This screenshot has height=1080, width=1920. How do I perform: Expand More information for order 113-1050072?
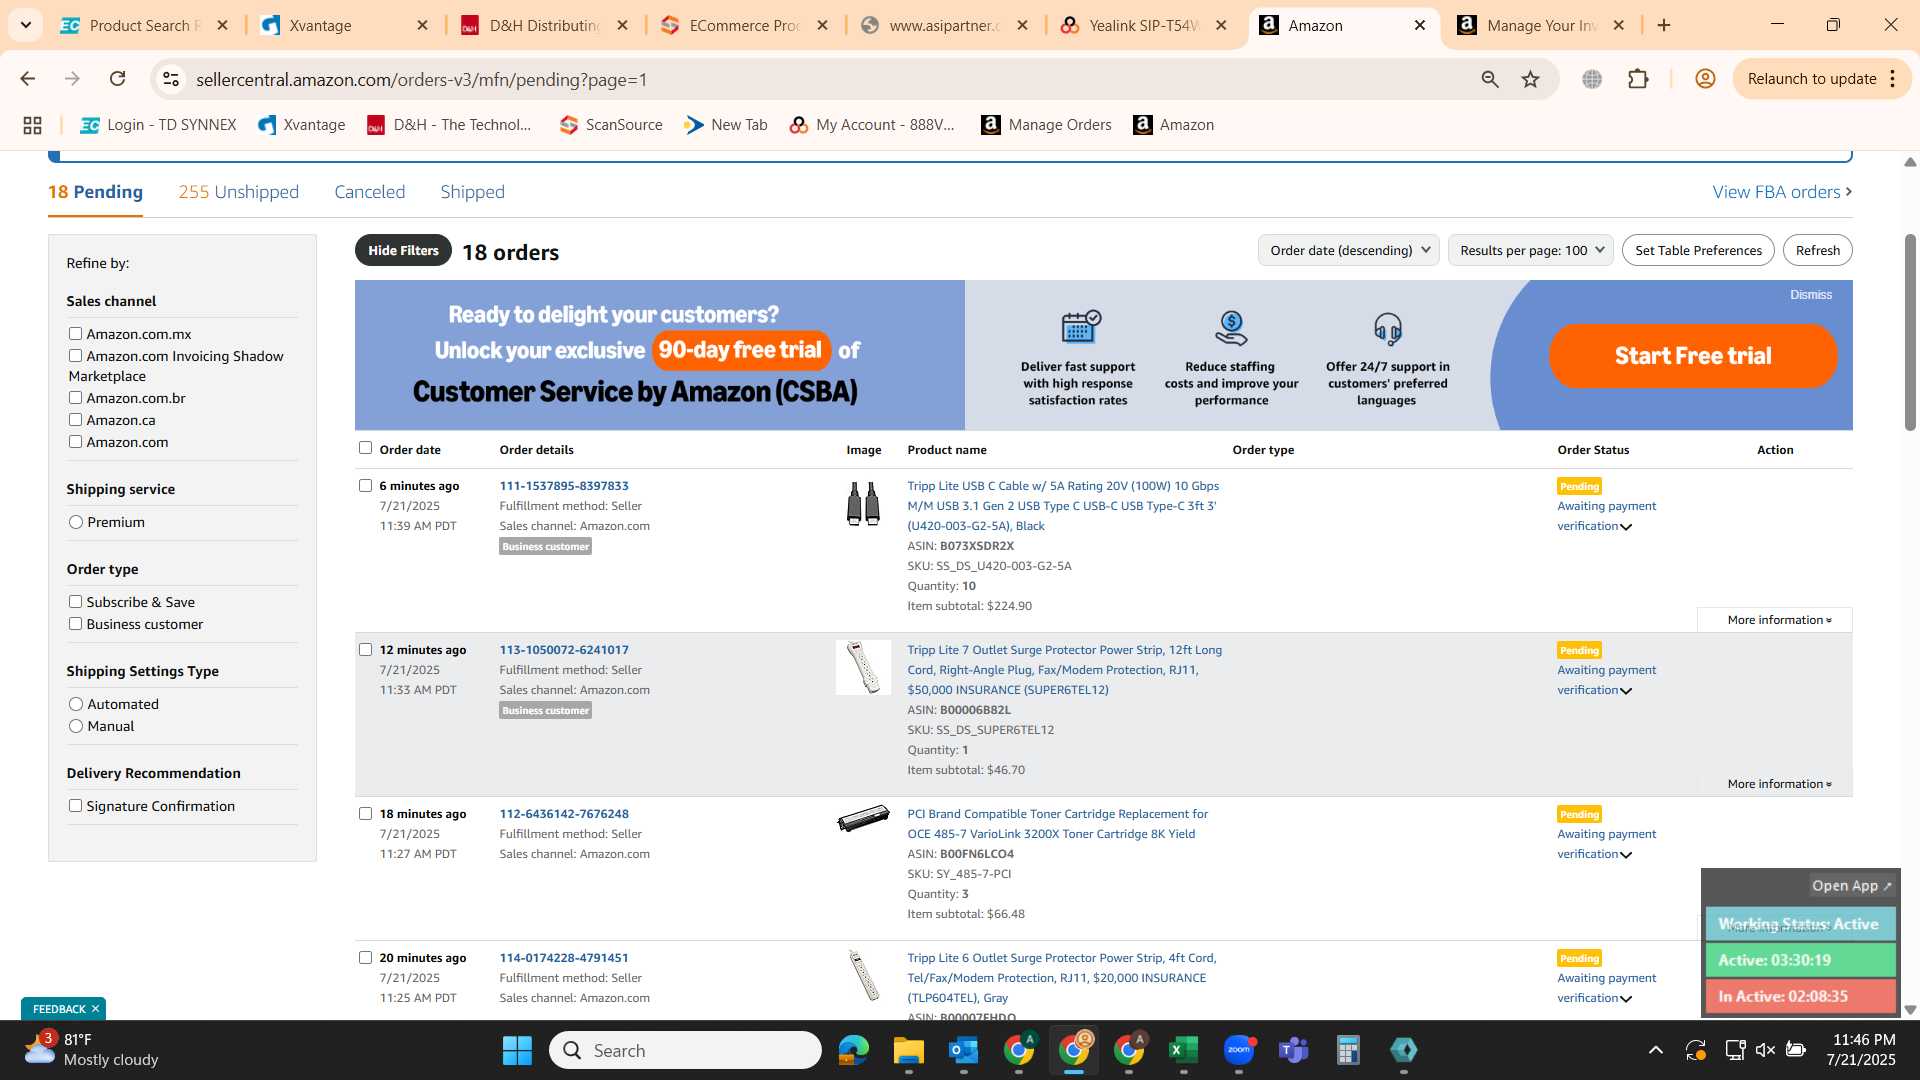(x=1779, y=784)
